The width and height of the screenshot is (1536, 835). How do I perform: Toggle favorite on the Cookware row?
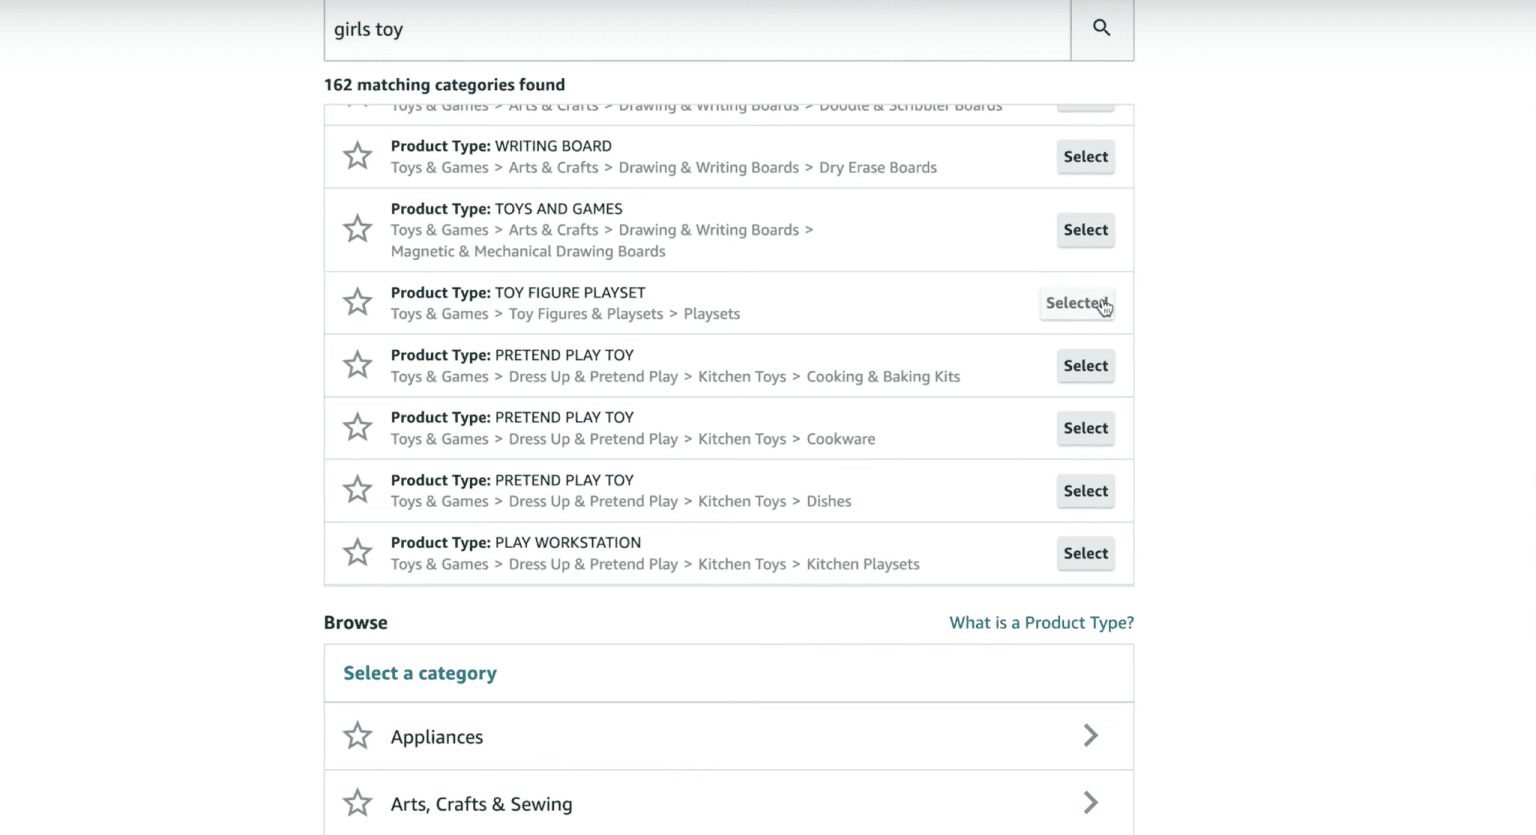pos(357,427)
